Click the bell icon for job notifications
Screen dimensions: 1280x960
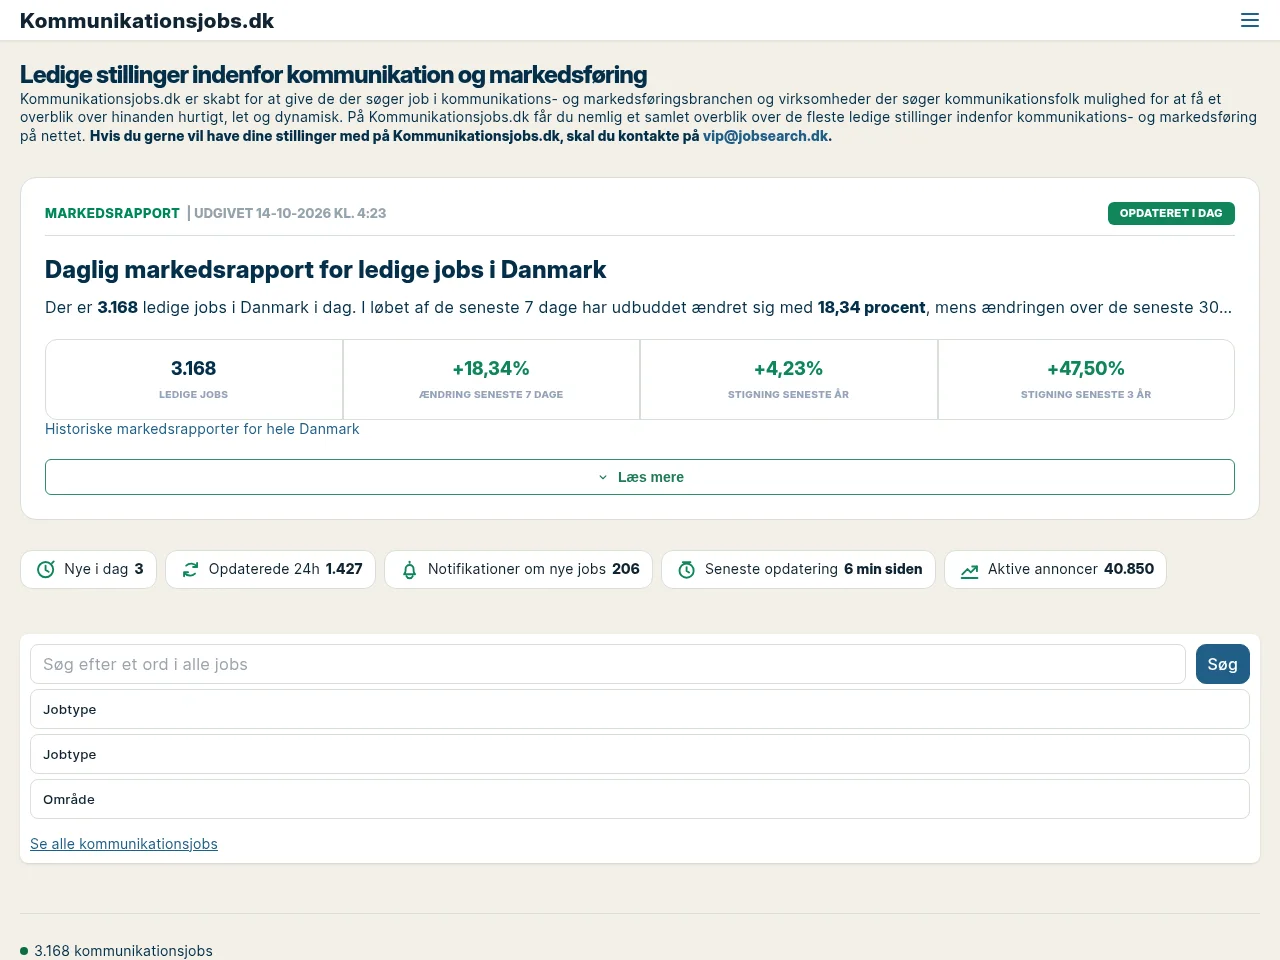409,570
